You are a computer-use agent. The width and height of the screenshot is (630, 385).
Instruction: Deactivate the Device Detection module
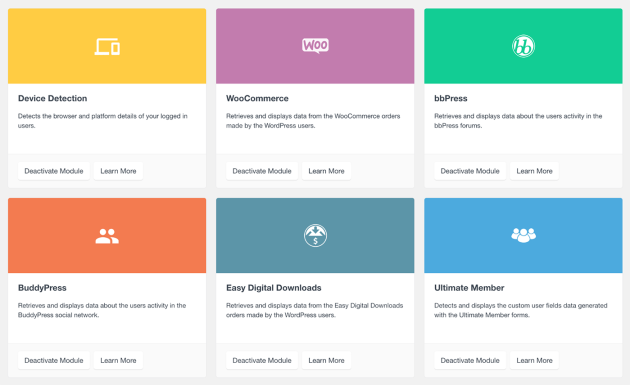click(x=54, y=171)
